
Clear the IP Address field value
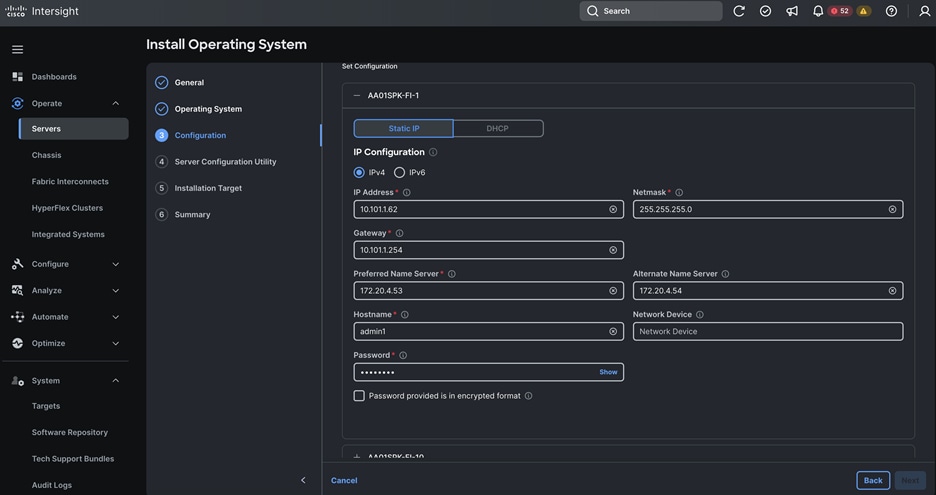(x=613, y=209)
